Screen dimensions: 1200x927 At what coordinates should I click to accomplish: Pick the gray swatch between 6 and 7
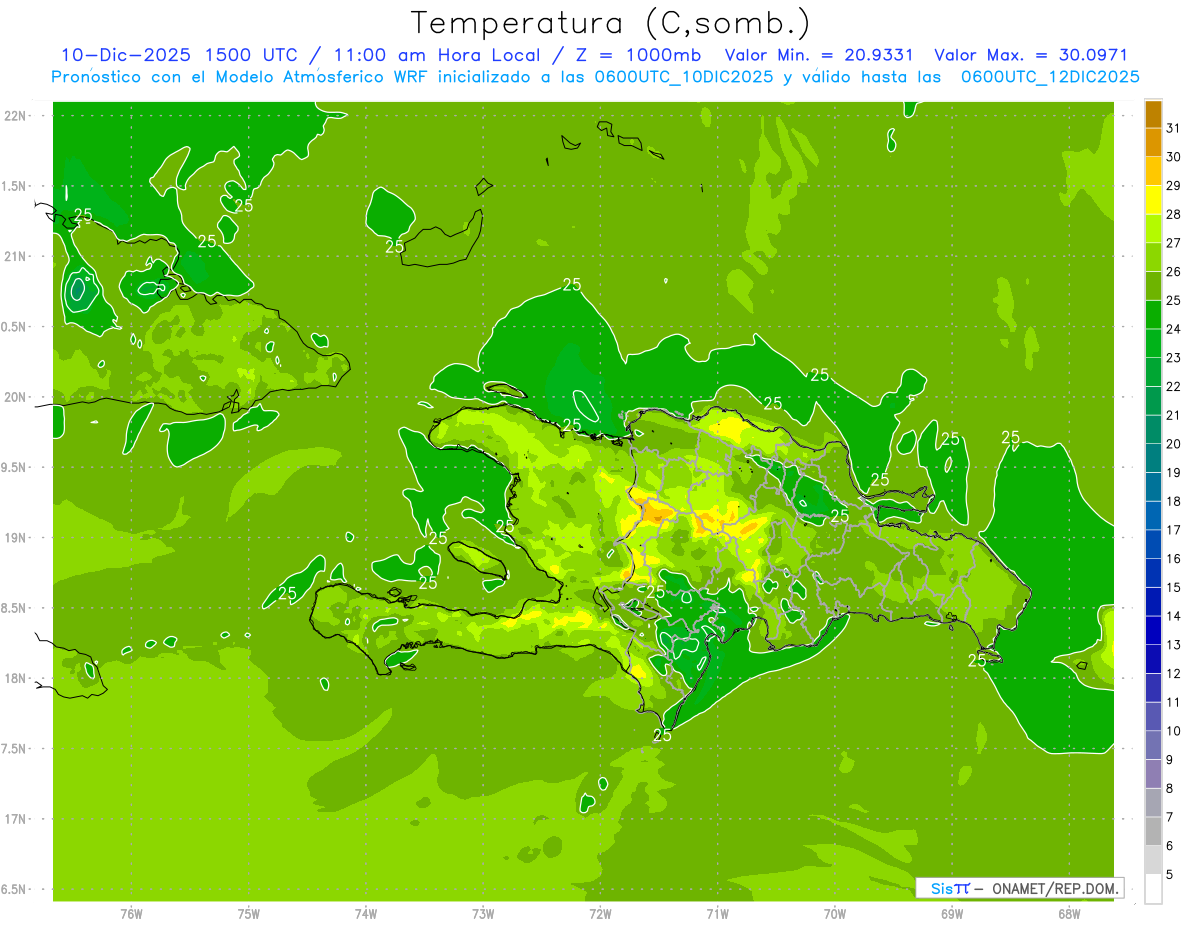tap(1153, 831)
